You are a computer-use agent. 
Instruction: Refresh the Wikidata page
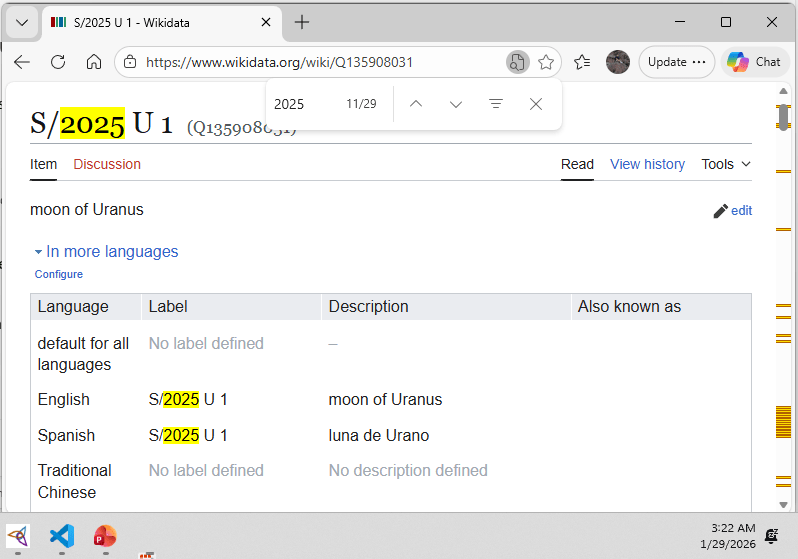click(58, 62)
